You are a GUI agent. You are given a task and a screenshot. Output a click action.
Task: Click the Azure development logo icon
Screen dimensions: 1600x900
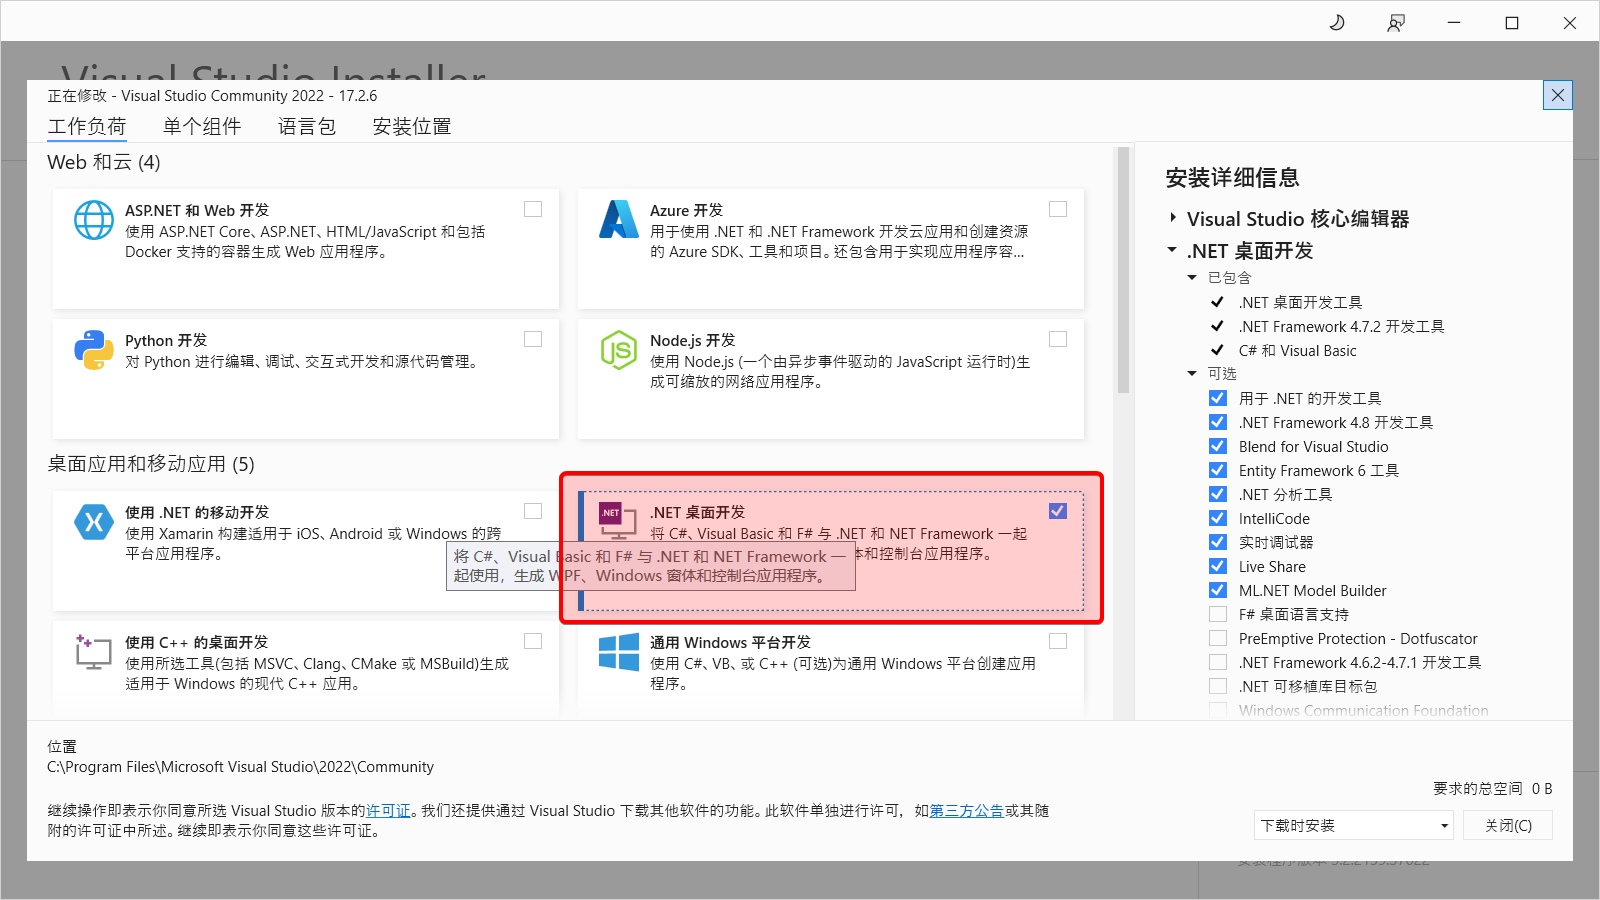point(619,220)
